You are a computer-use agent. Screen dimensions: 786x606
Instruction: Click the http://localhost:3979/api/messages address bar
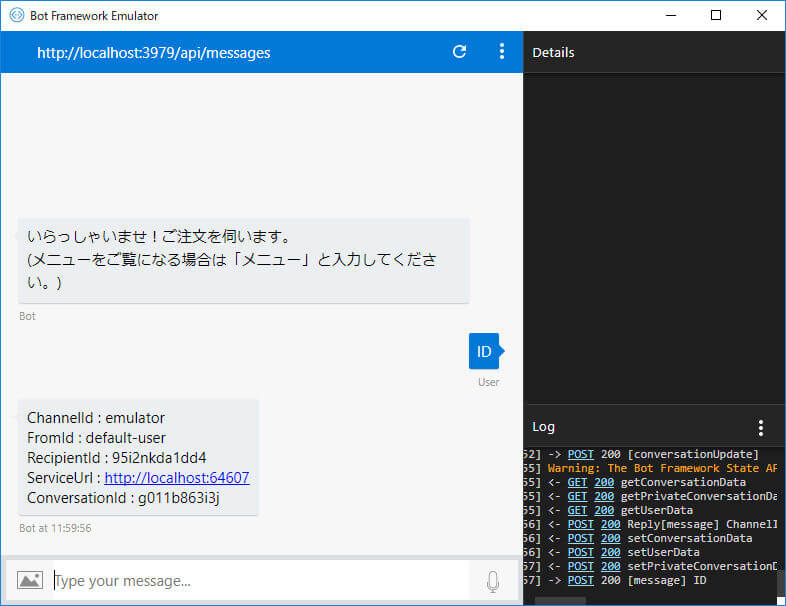click(x=153, y=53)
